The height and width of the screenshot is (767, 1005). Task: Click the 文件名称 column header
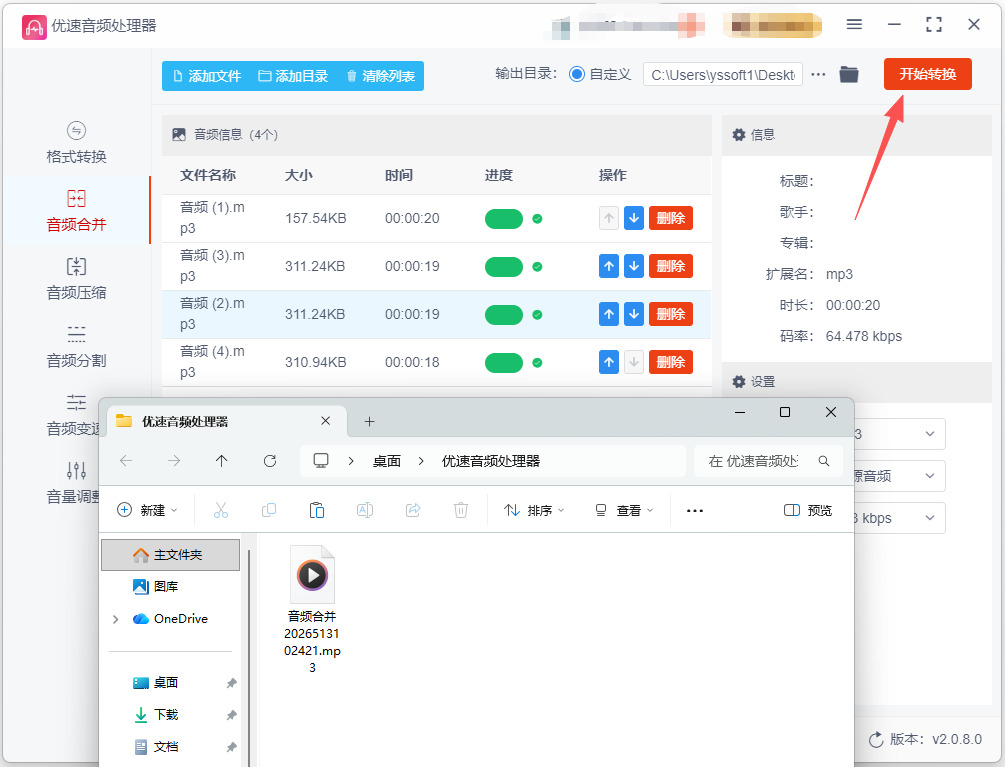tap(208, 175)
